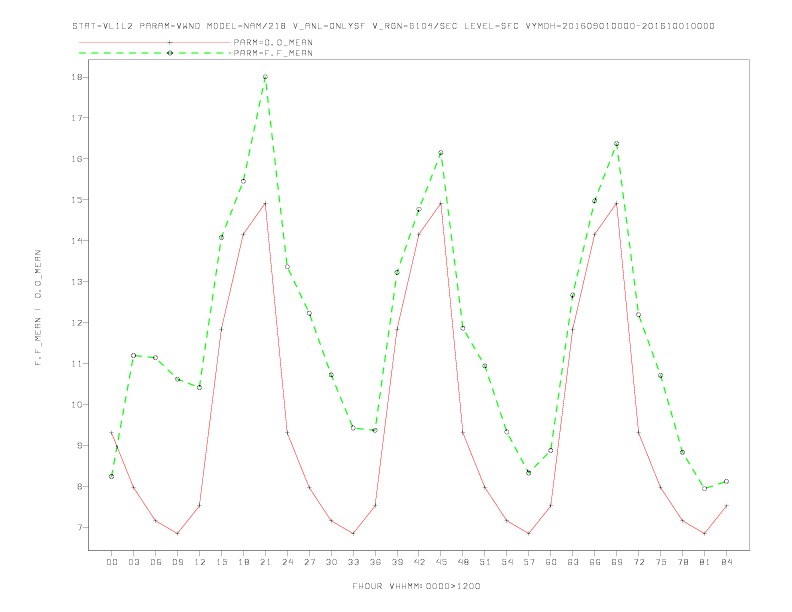Click the x-axis forecast hour label 72
Viewport: 792px width, 612px height.
pos(639,562)
